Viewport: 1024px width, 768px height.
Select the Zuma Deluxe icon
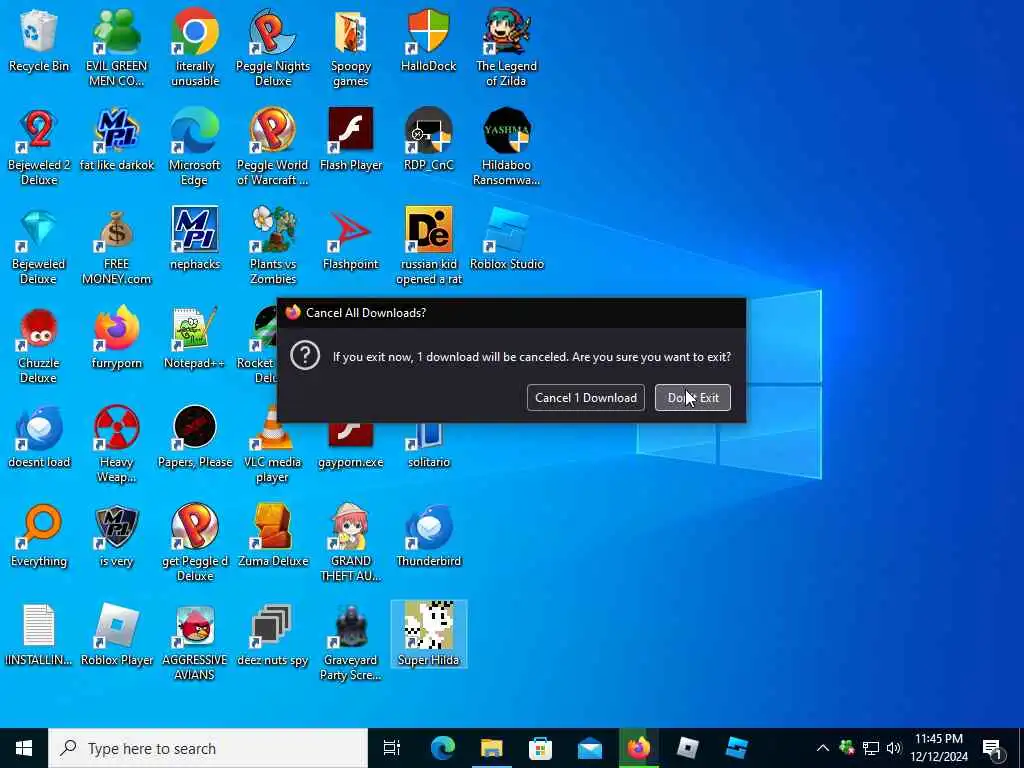coord(273,537)
